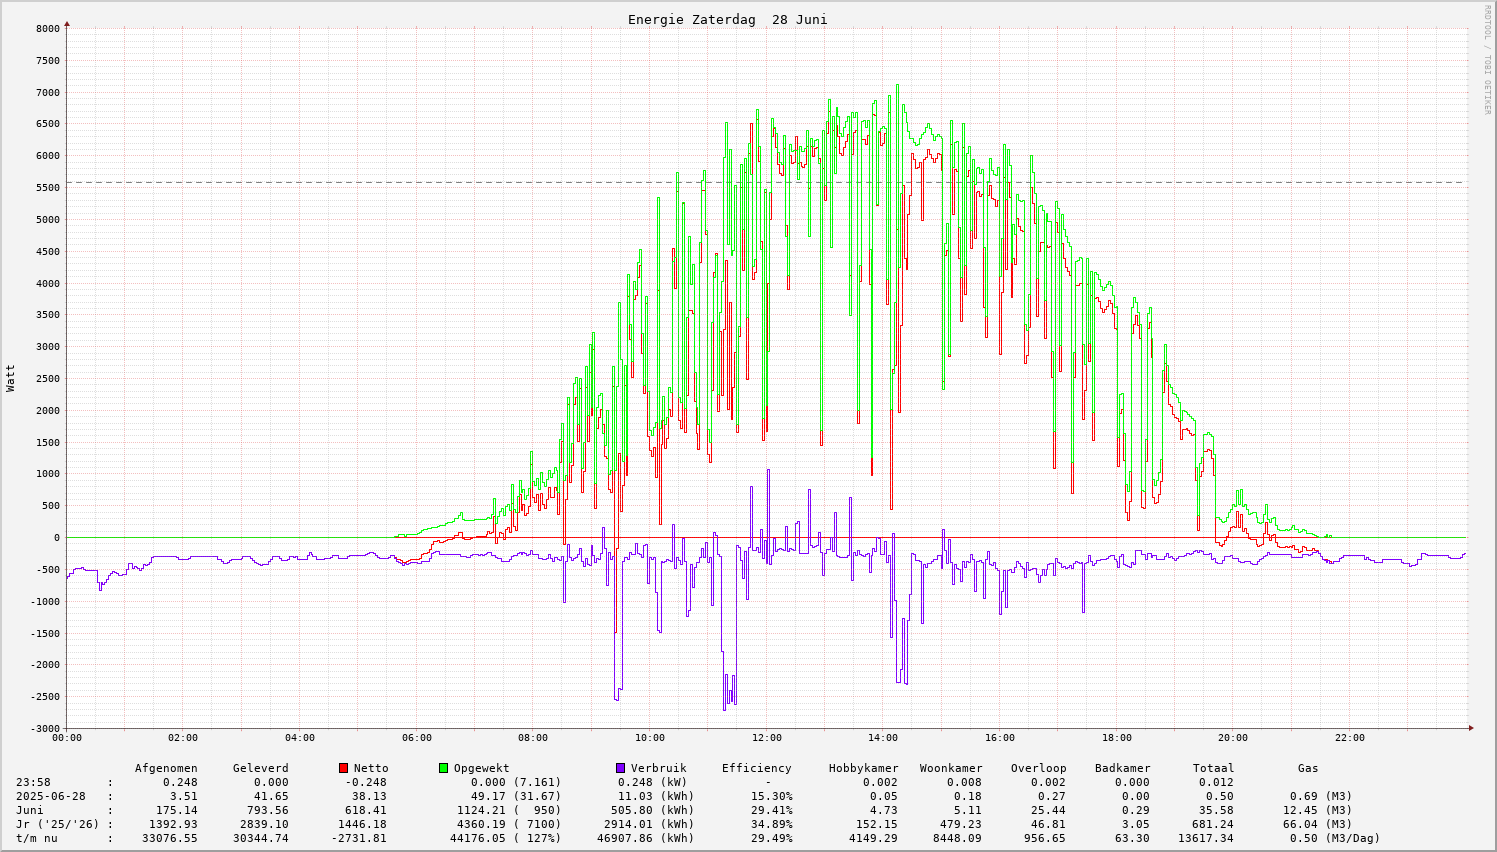
Task: Click the green Opgewekt legend swatch
Action: click(x=443, y=768)
